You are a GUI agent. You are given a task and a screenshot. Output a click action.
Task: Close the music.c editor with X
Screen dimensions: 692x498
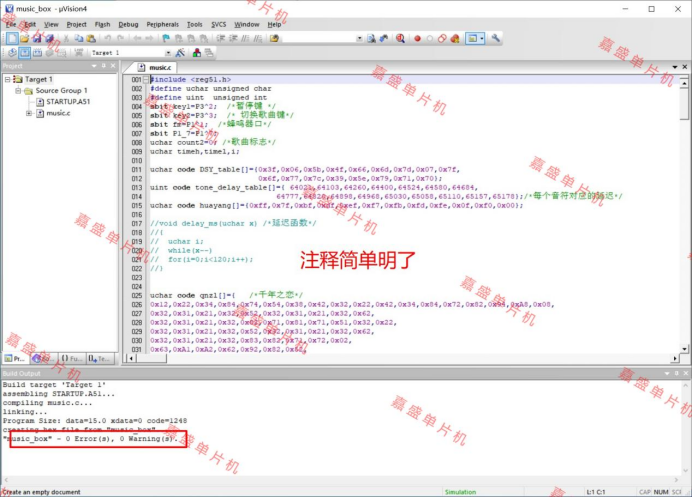point(684,67)
